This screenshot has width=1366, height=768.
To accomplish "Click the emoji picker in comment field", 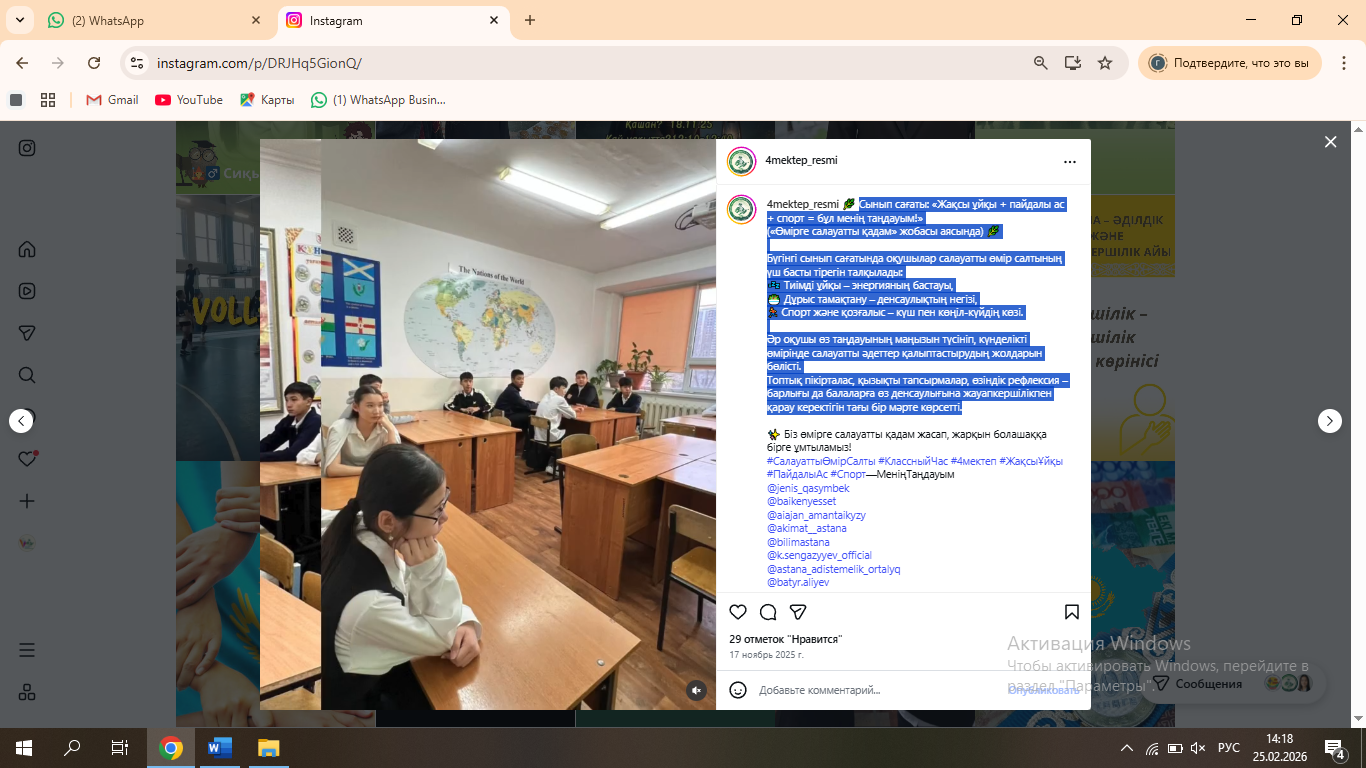I will (738, 690).
